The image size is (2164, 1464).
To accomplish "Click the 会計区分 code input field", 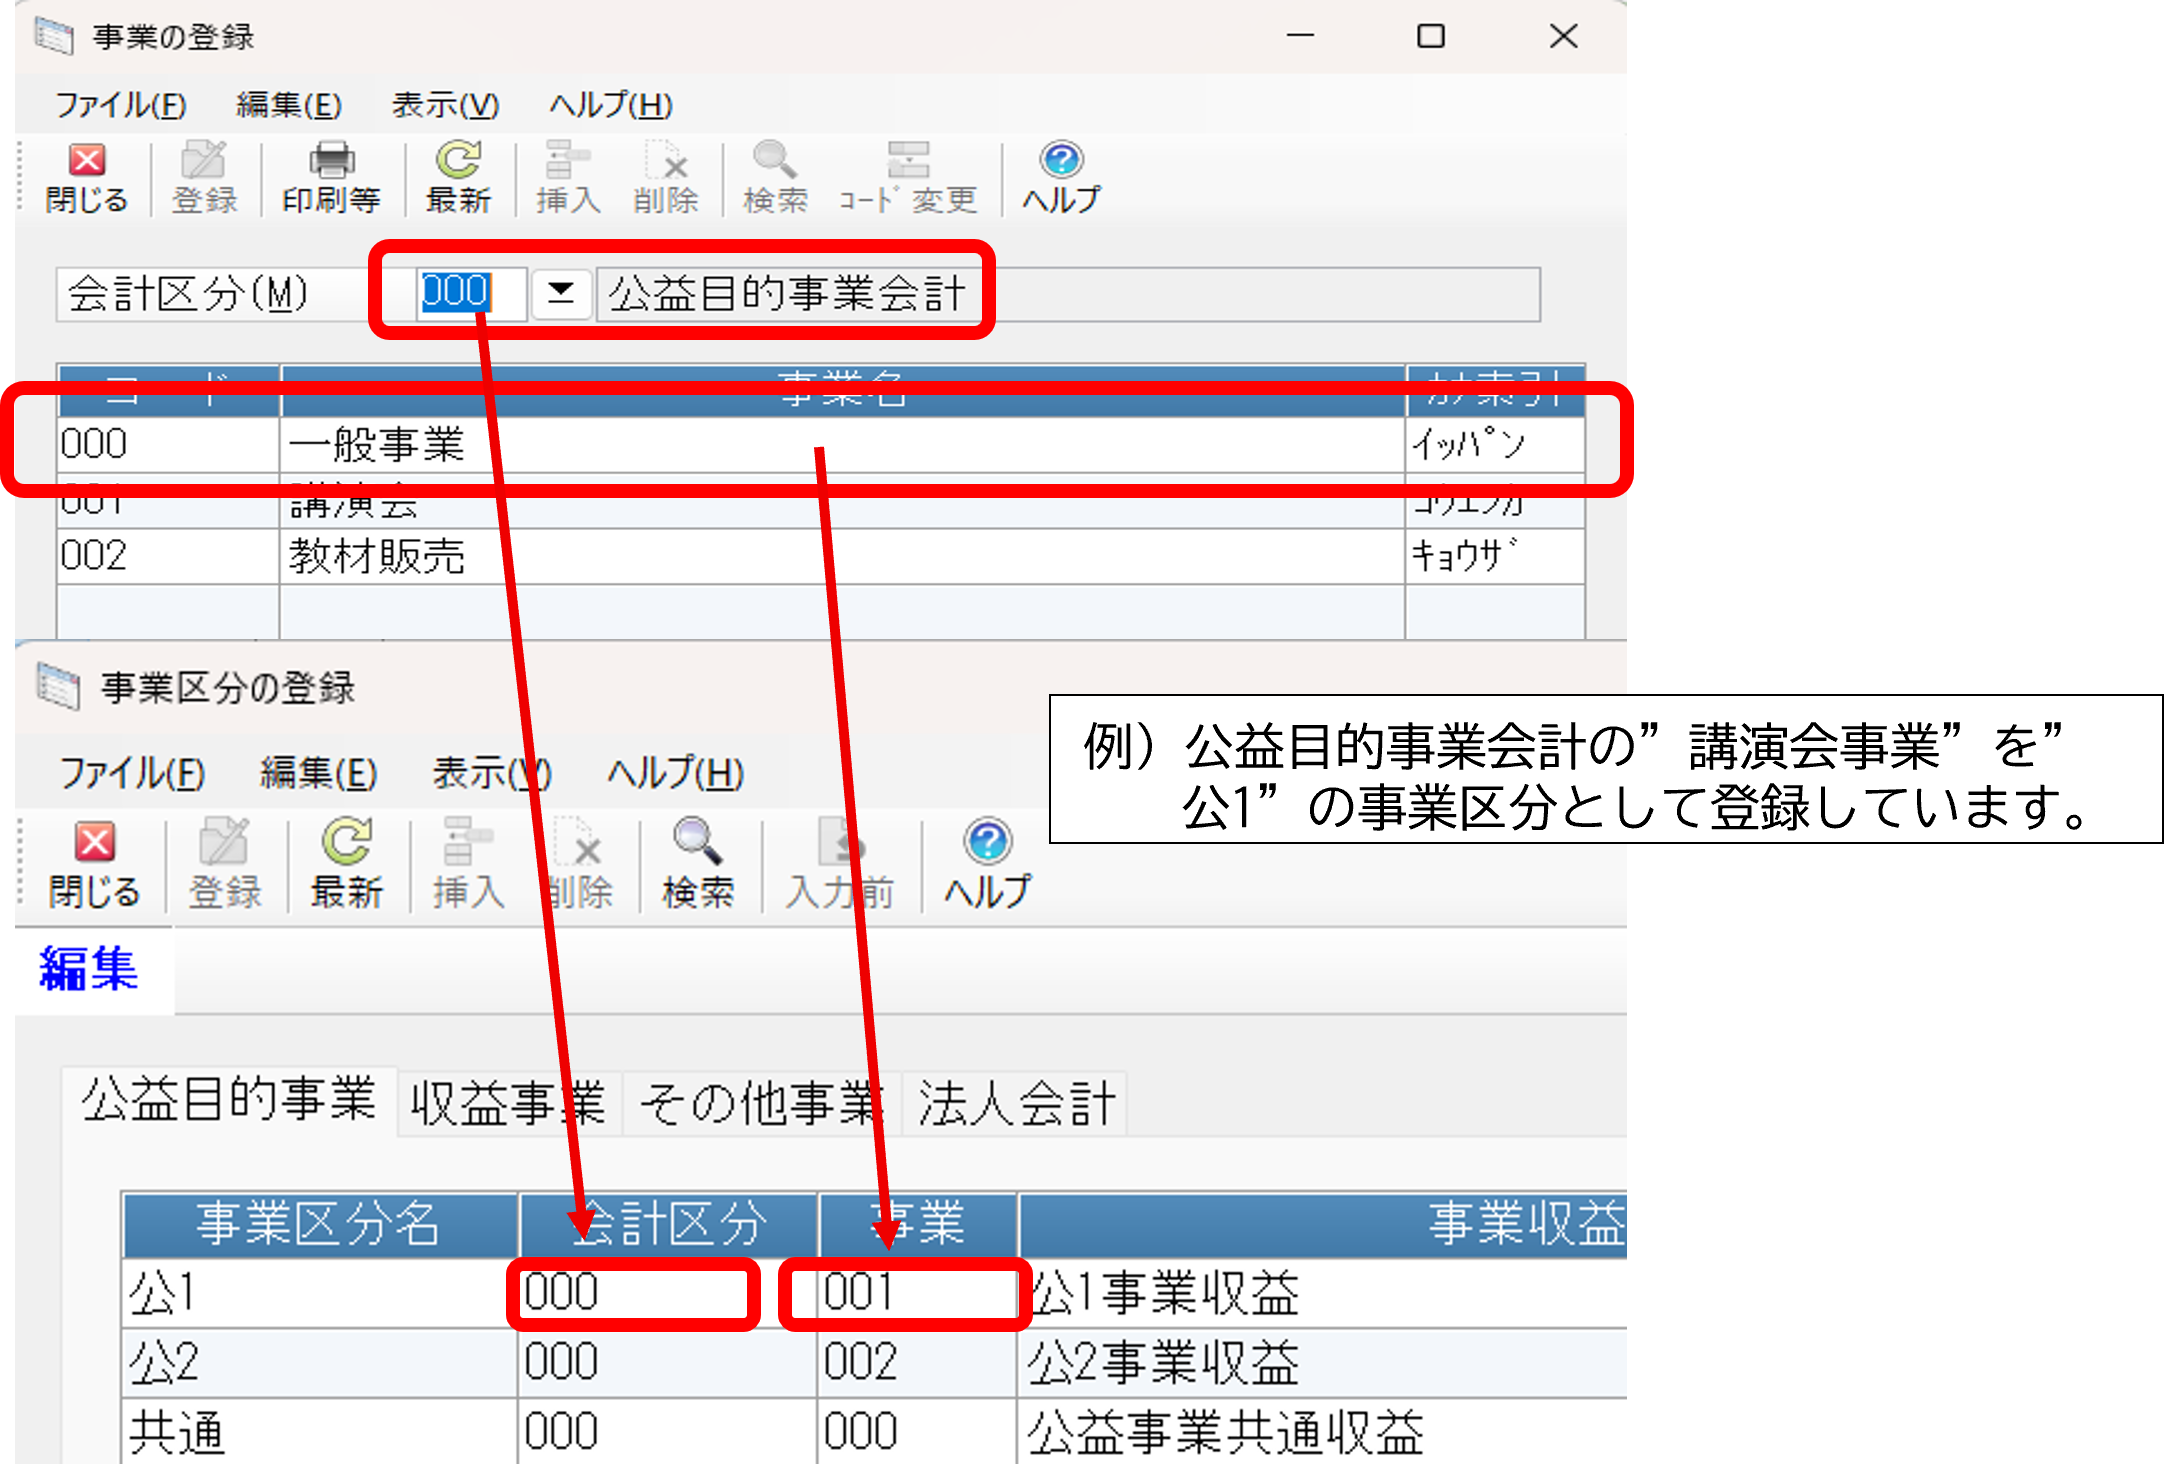I will [x=468, y=293].
